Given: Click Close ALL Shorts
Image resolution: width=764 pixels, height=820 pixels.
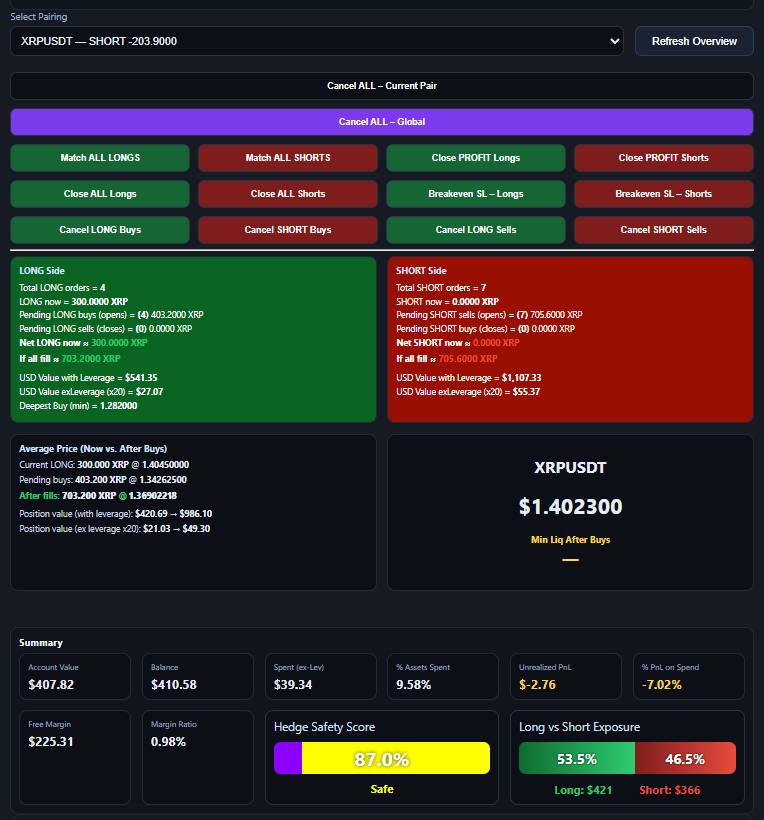Looking at the screenshot, I should 288,194.
